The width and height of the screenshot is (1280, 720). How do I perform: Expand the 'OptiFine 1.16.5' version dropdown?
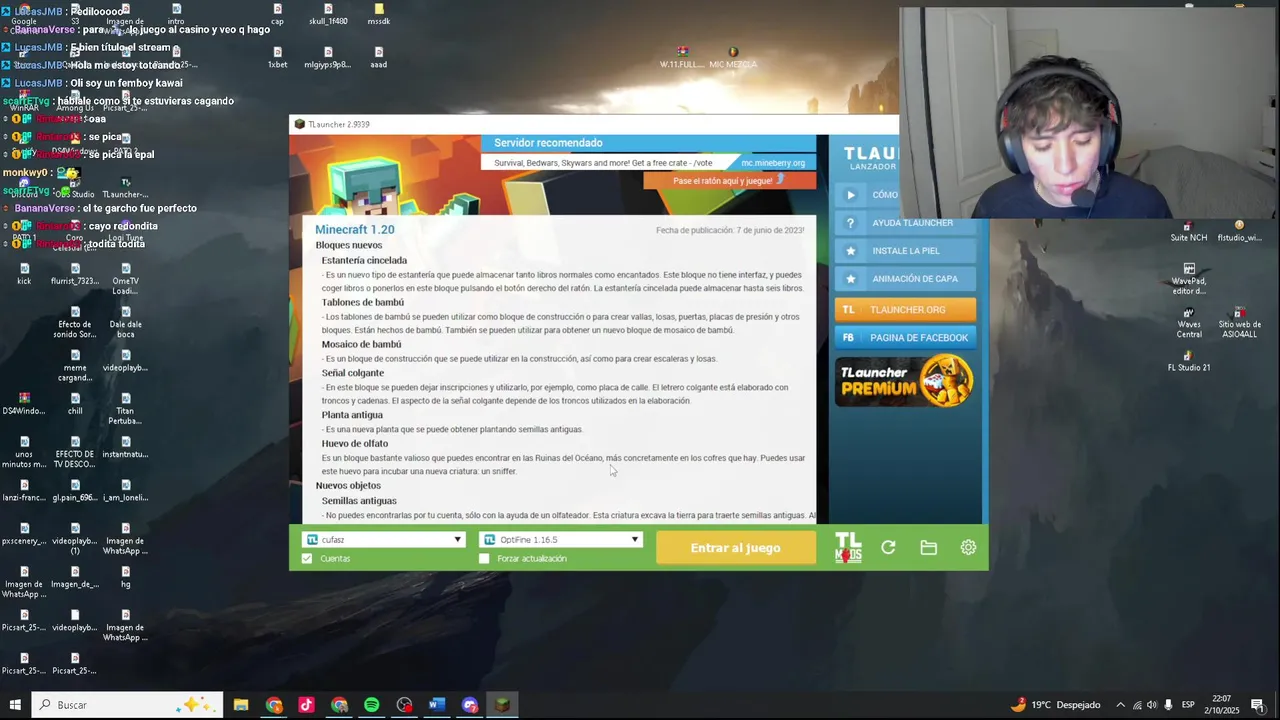(x=560, y=540)
